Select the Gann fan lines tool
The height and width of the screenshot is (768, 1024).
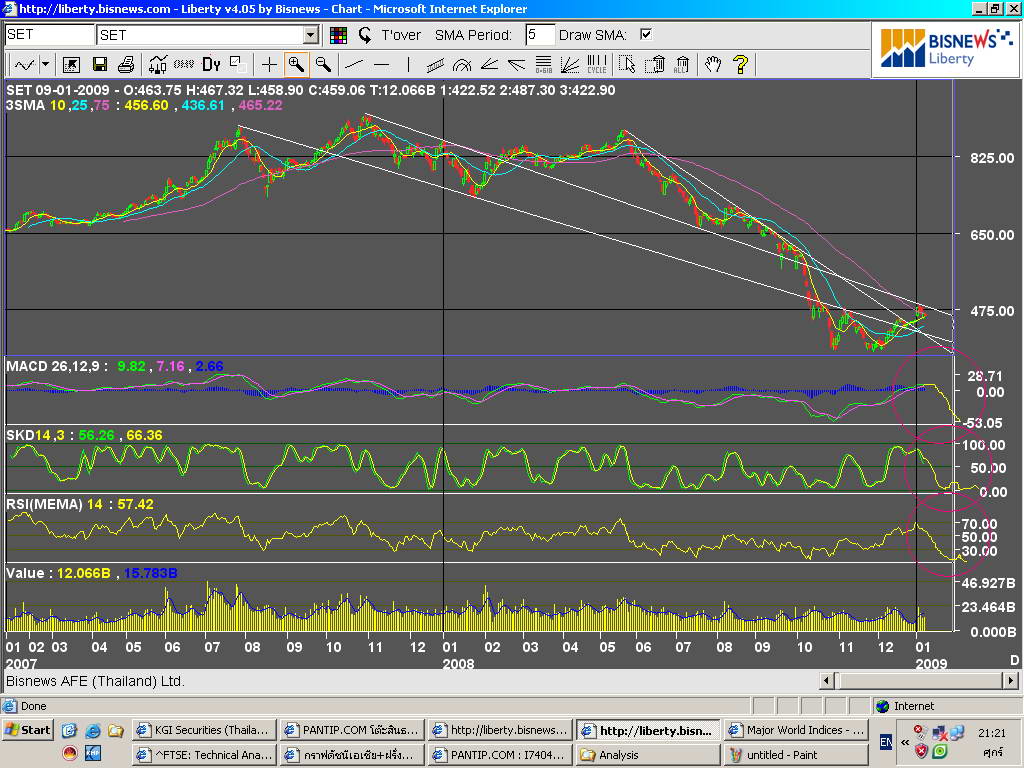pyautogui.click(x=570, y=64)
